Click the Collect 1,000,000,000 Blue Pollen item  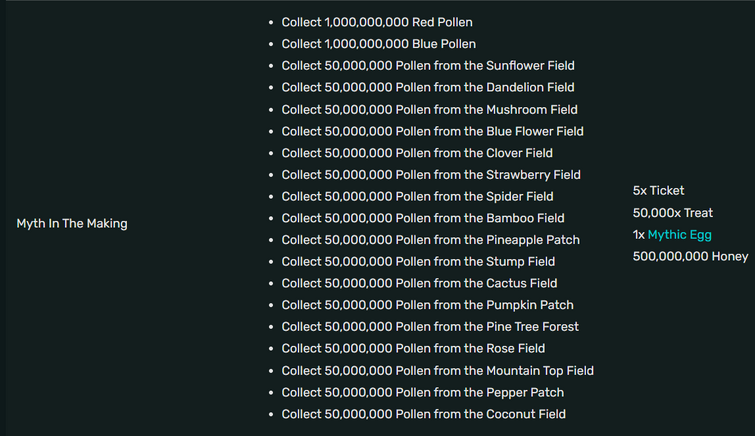coord(378,44)
